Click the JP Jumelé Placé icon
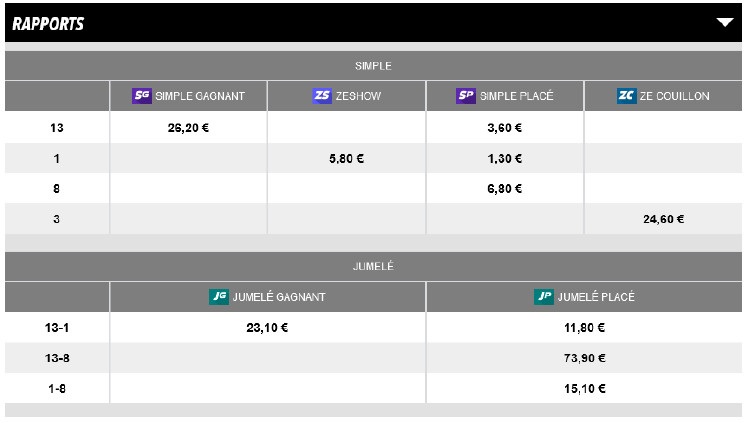 (544, 297)
